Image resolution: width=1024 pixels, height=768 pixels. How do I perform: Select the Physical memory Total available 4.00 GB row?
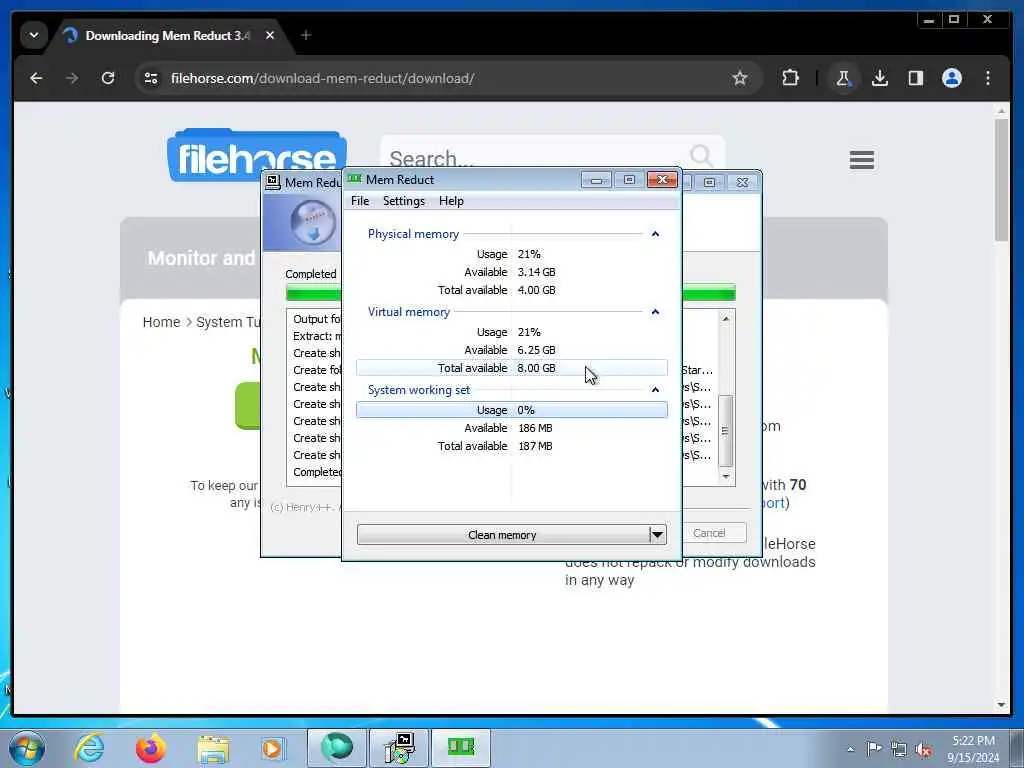(x=511, y=290)
